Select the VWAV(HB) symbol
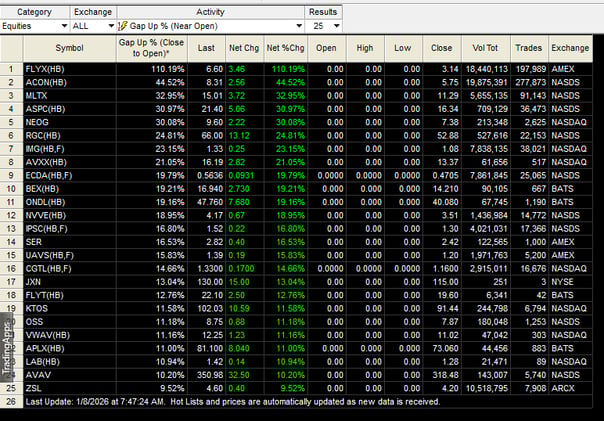This screenshot has height=421, width=604. pos(48,335)
